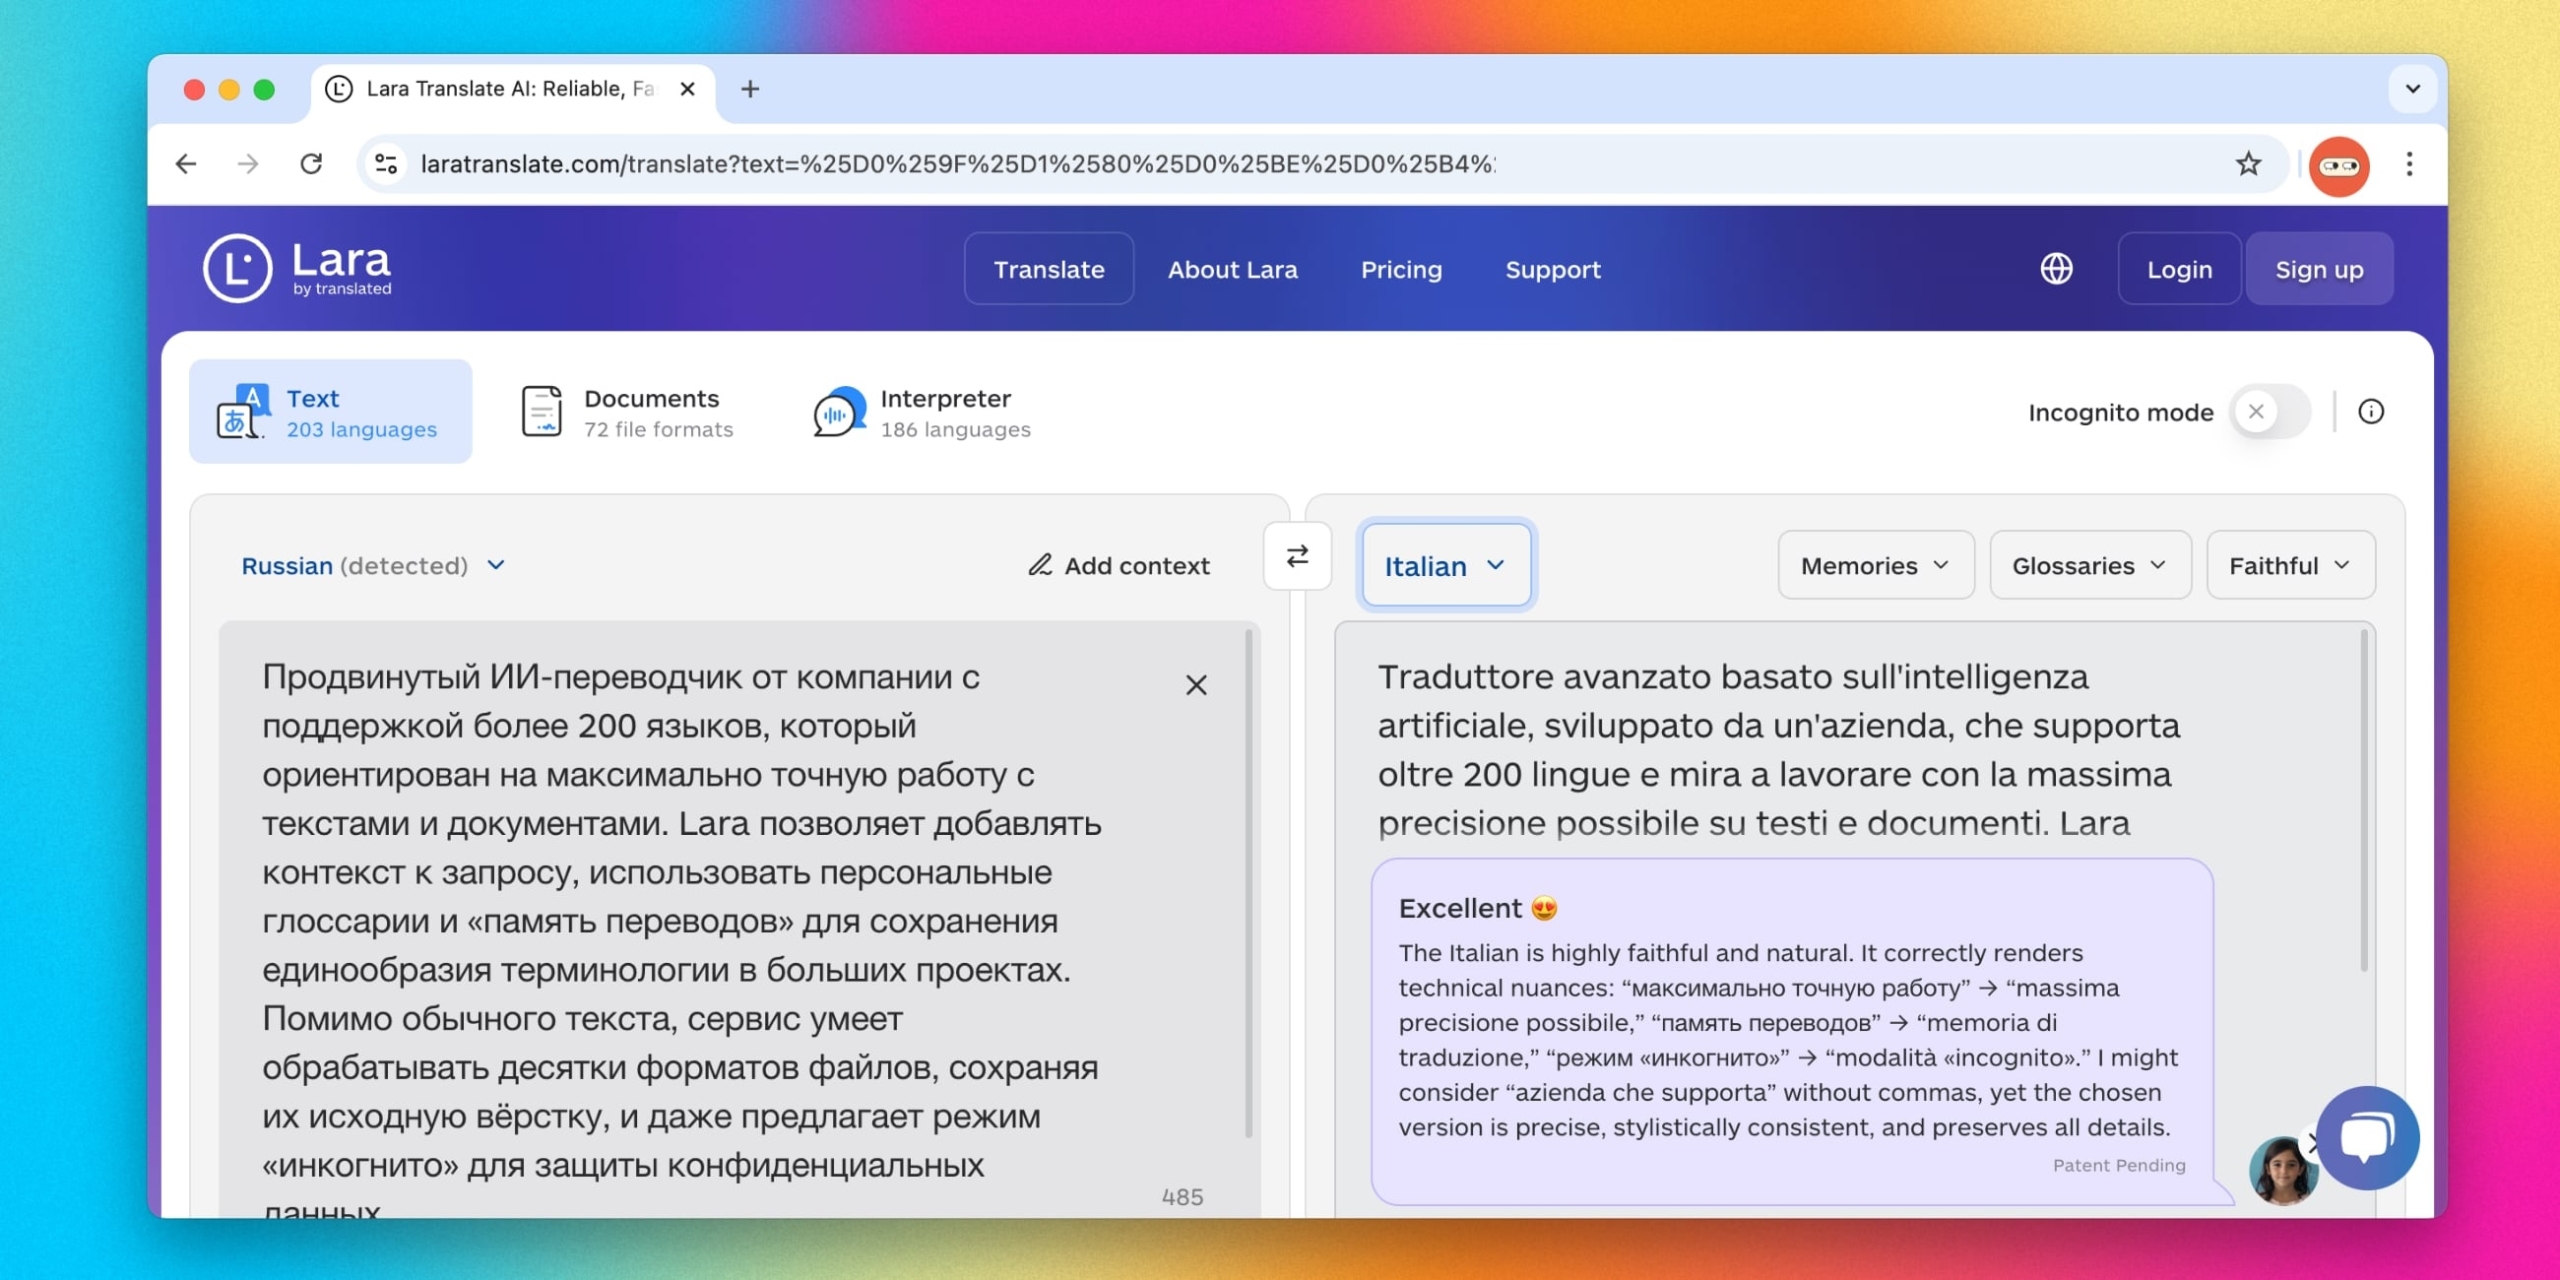Click Add context pencil button
Image resolution: width=2560 pixels, height=1280 pixels.
1119,566
